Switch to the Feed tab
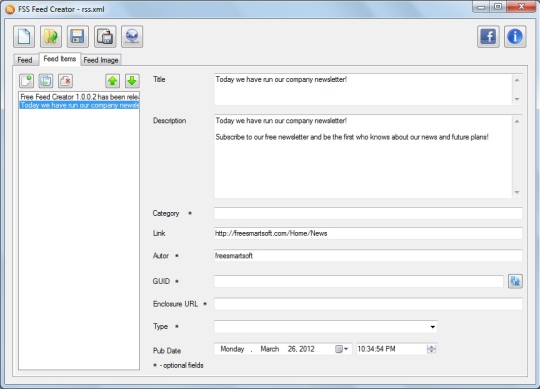The height and width of the screenshot is (389, 540). coord(25,60)
